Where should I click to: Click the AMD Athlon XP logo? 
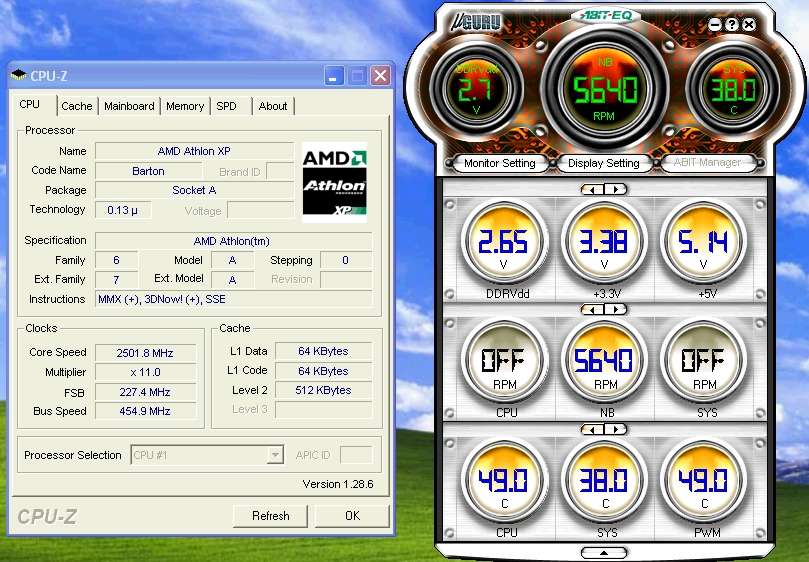[334, 182]
